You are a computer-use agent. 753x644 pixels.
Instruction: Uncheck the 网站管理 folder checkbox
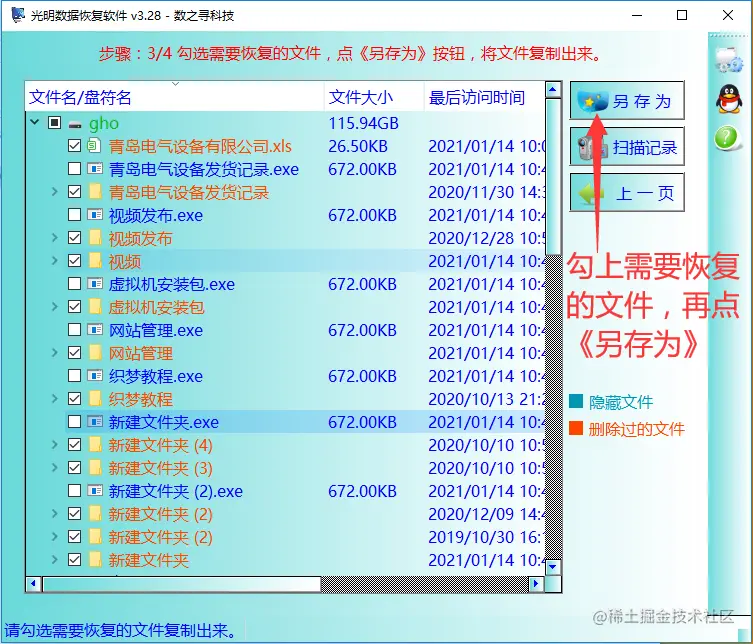pos(74,353)
